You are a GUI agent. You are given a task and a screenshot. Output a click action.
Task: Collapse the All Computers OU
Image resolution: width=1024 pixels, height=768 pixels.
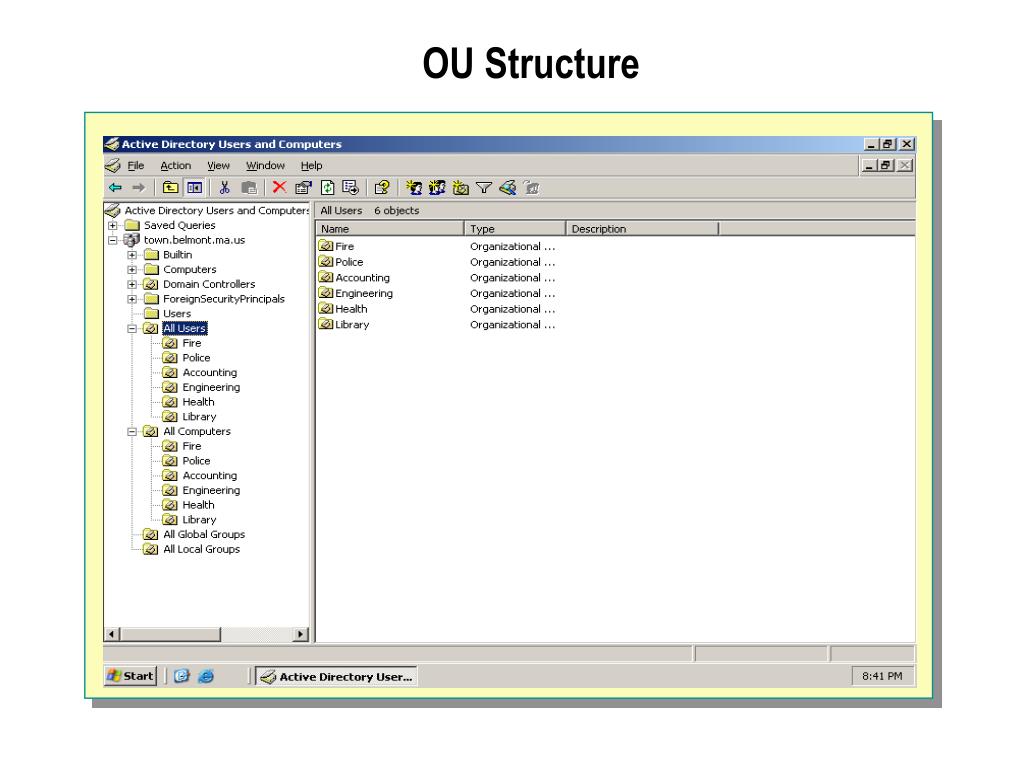tap(132, 432)
